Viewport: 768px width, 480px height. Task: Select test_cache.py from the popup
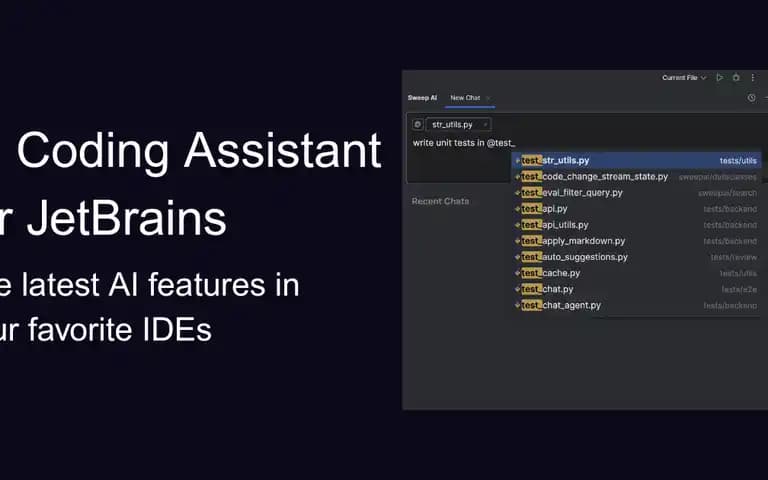(x=636, y=273)
